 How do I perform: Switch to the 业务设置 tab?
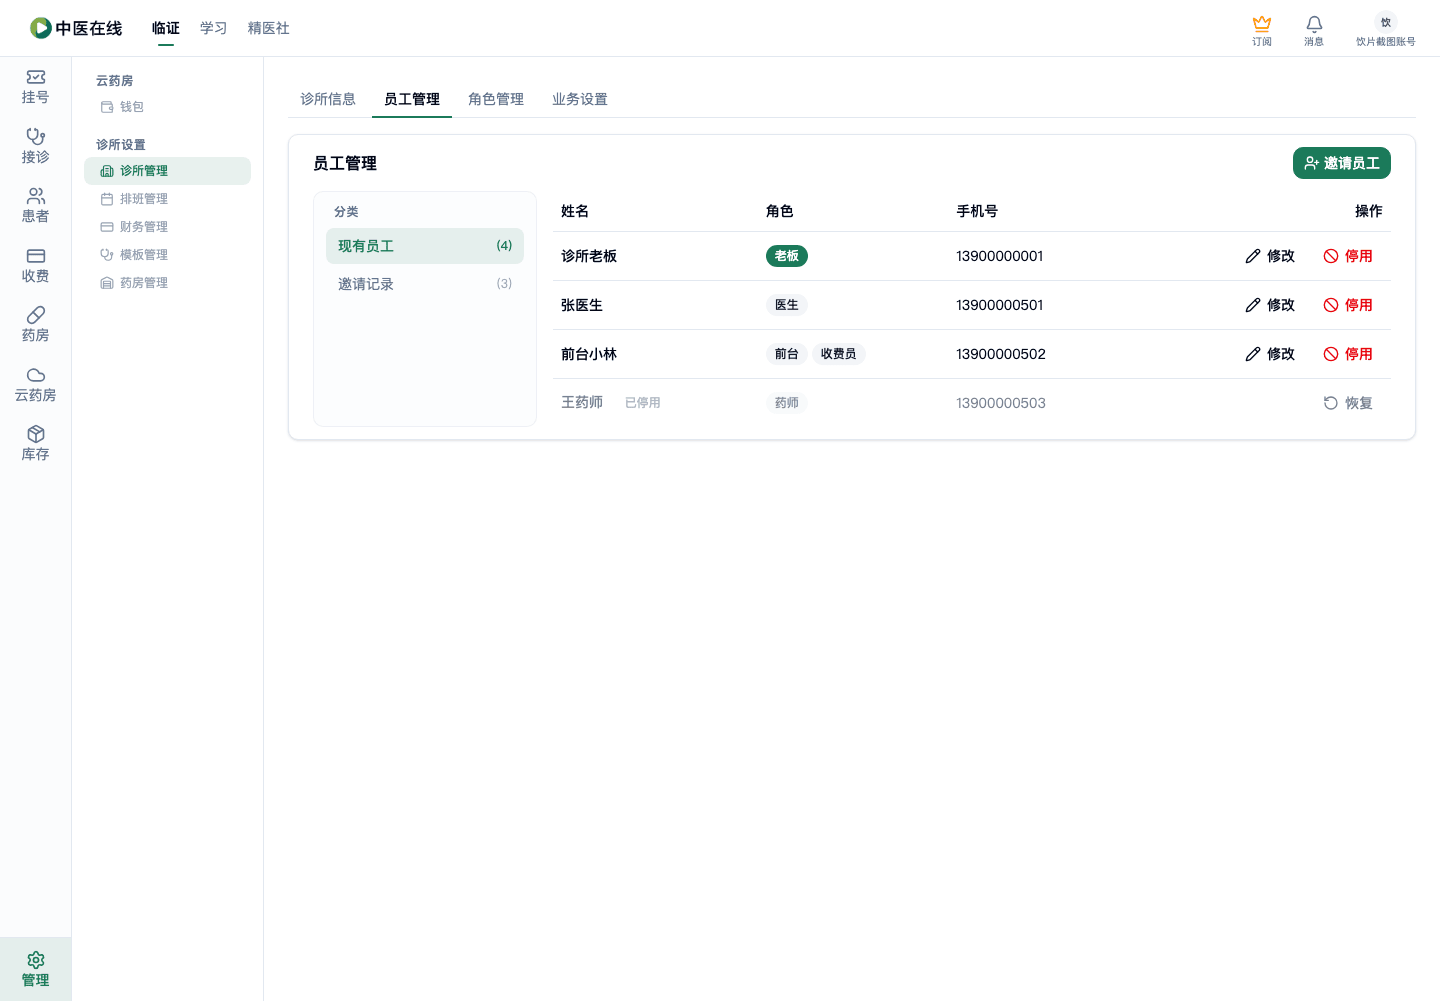(x=580, y=99)
